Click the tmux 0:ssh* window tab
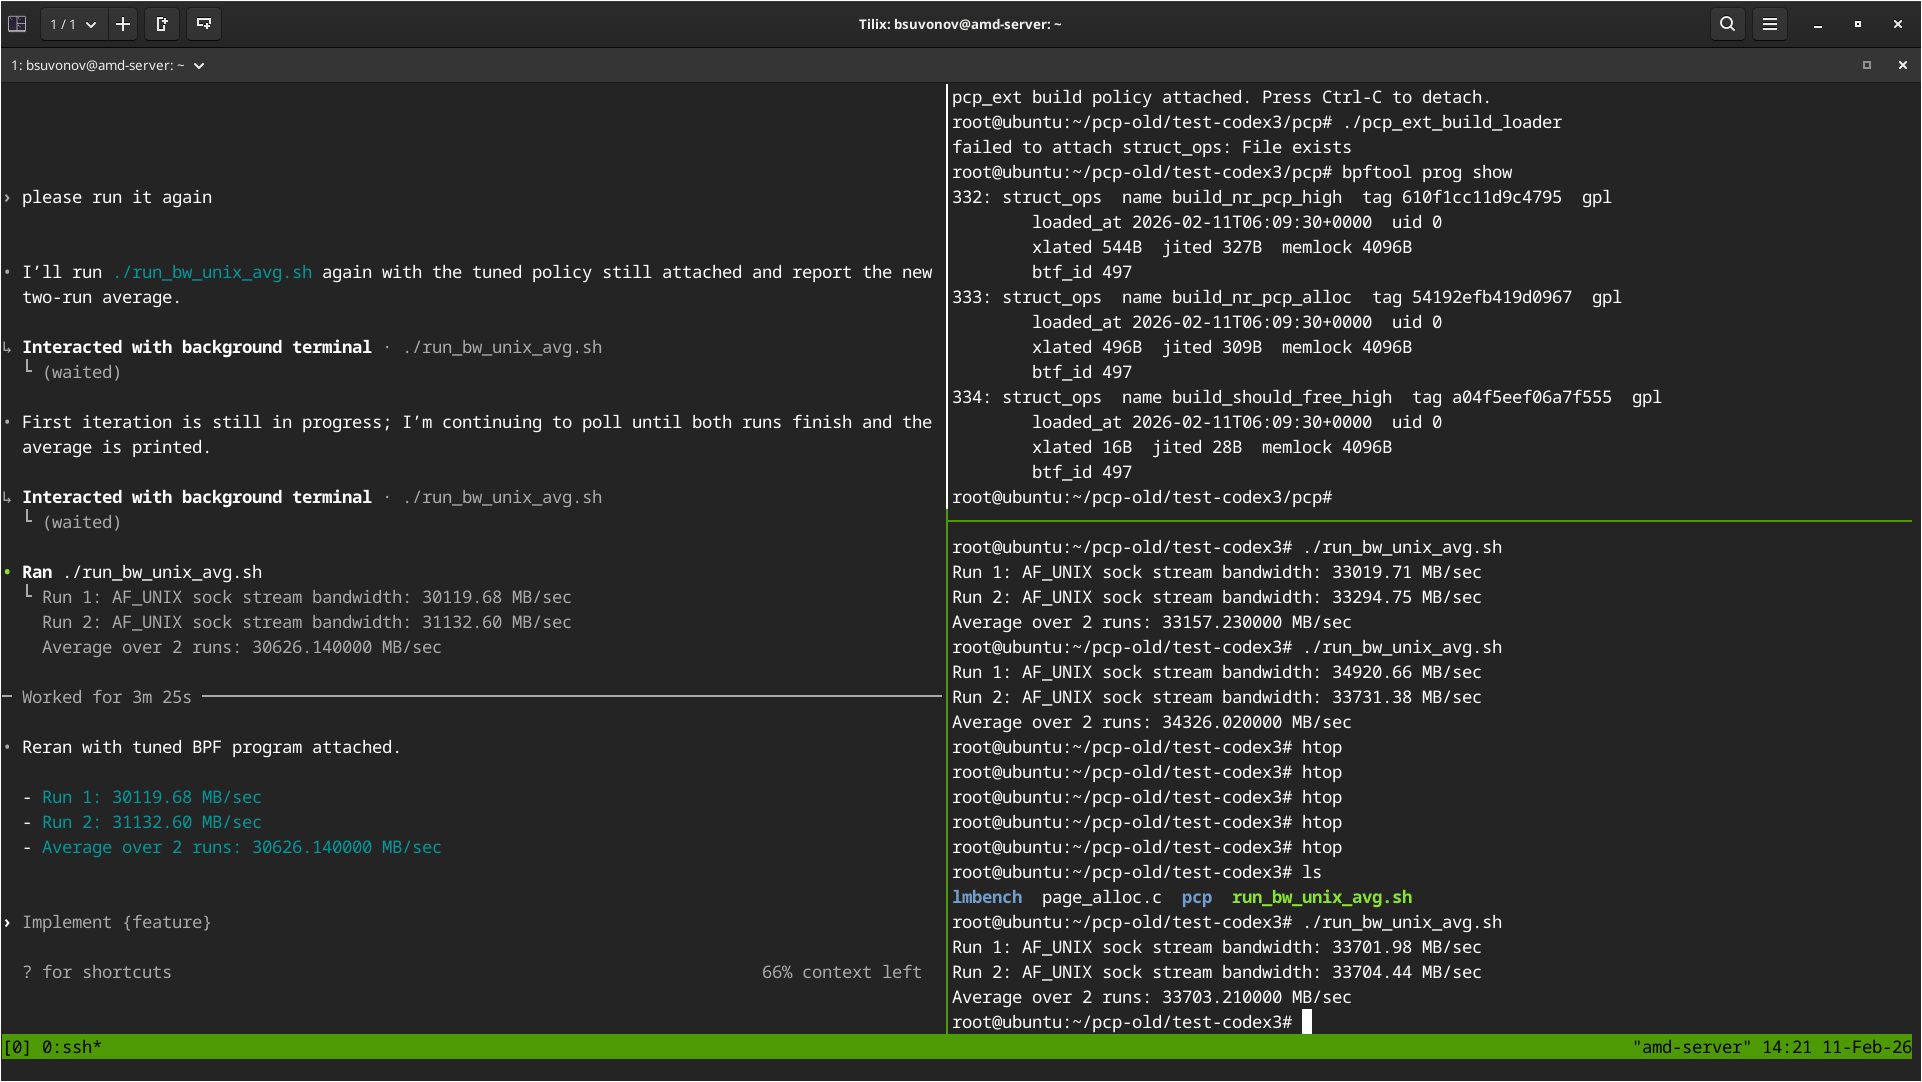The image size is (1922, 1082). (71, 1047)
